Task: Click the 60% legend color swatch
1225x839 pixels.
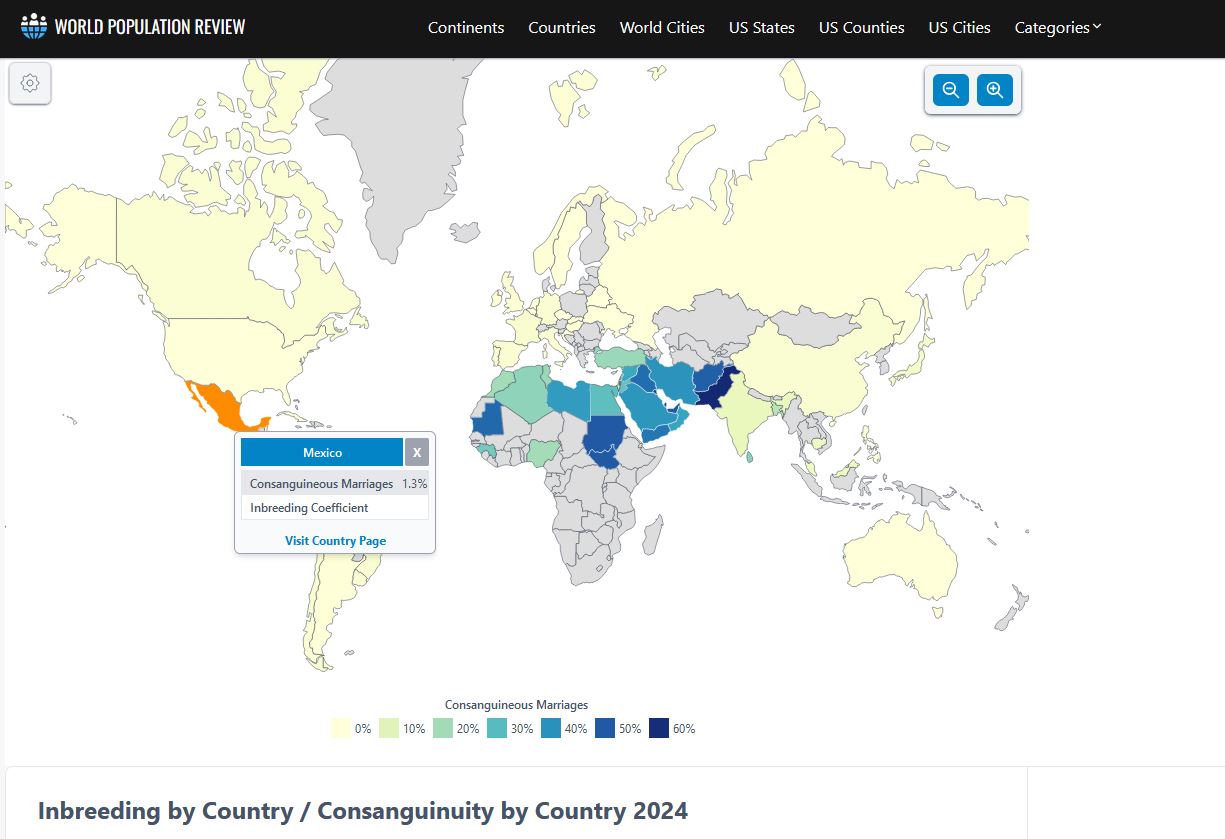Action: (x=659, y=729)
